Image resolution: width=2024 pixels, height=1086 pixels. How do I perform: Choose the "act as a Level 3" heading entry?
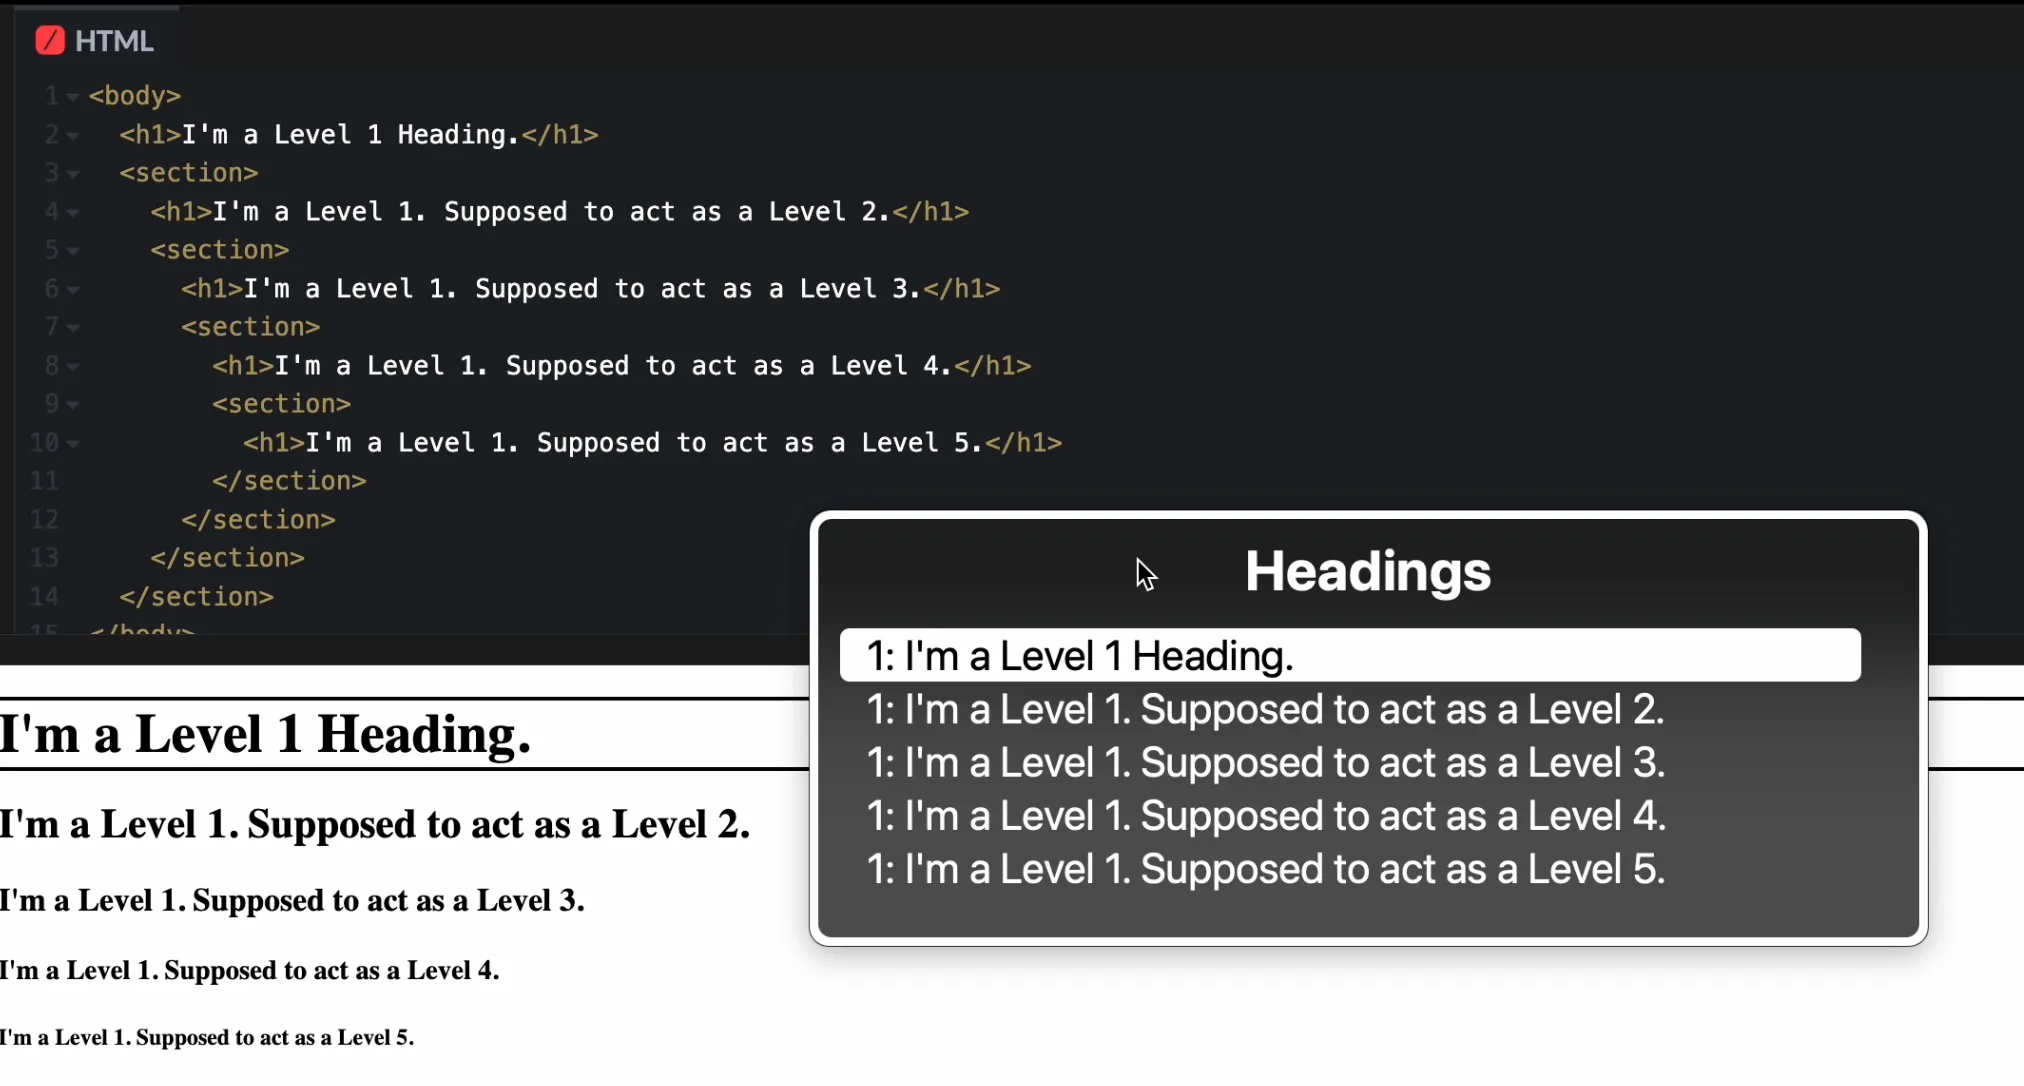coord(1265,763)
